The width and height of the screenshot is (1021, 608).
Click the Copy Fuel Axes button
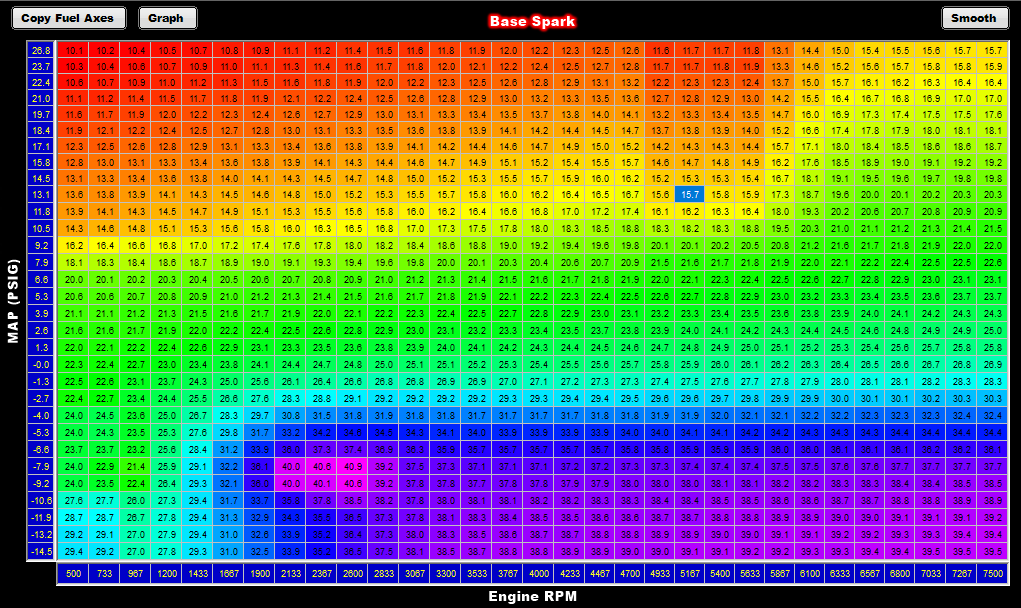(69, 18)
